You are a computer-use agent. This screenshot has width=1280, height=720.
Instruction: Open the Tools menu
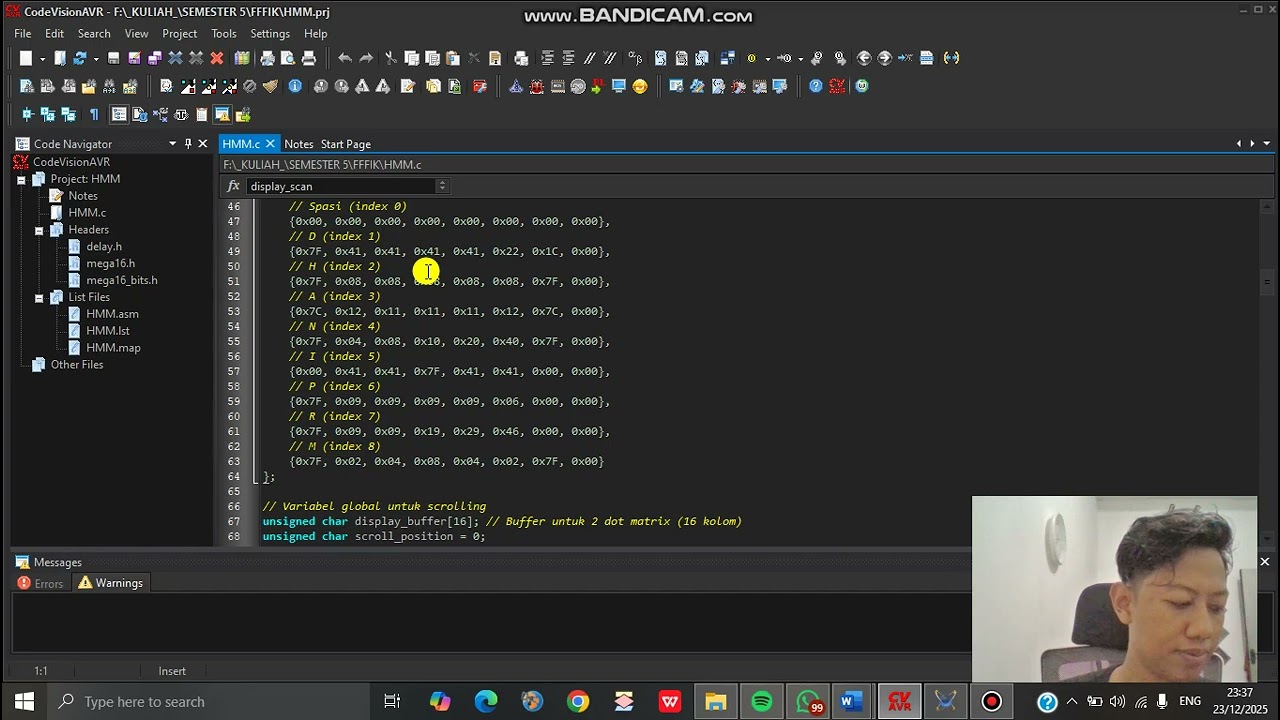224,33
